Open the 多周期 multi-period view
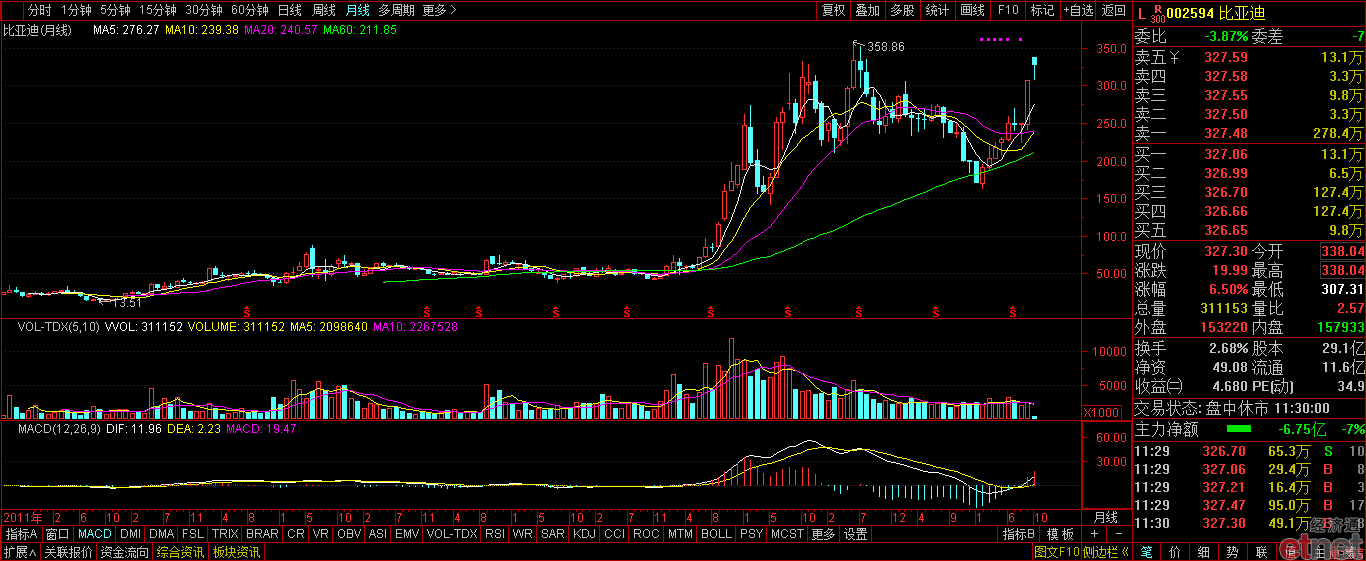Image resolution: width=1366 pixels, height=561 pixels. coord(397,10)
